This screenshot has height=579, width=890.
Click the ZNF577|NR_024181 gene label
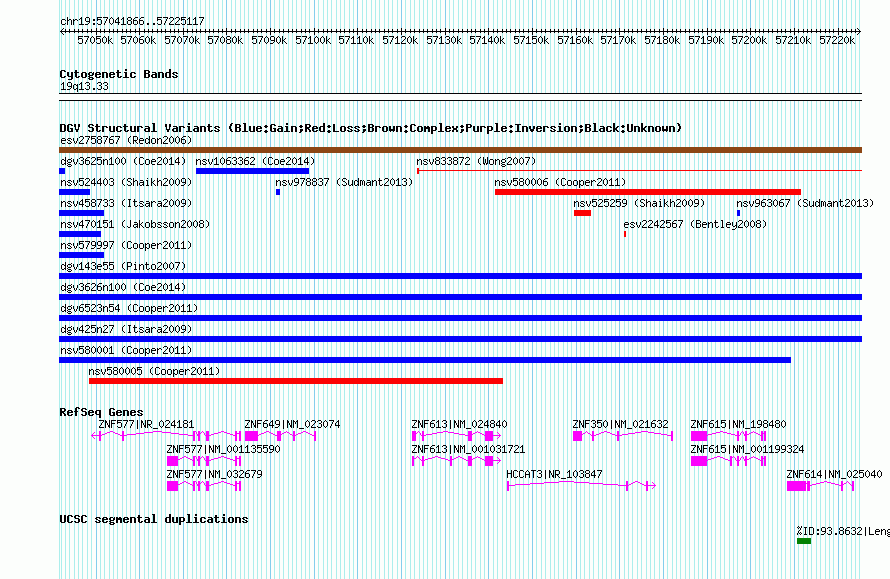(146, 424)
